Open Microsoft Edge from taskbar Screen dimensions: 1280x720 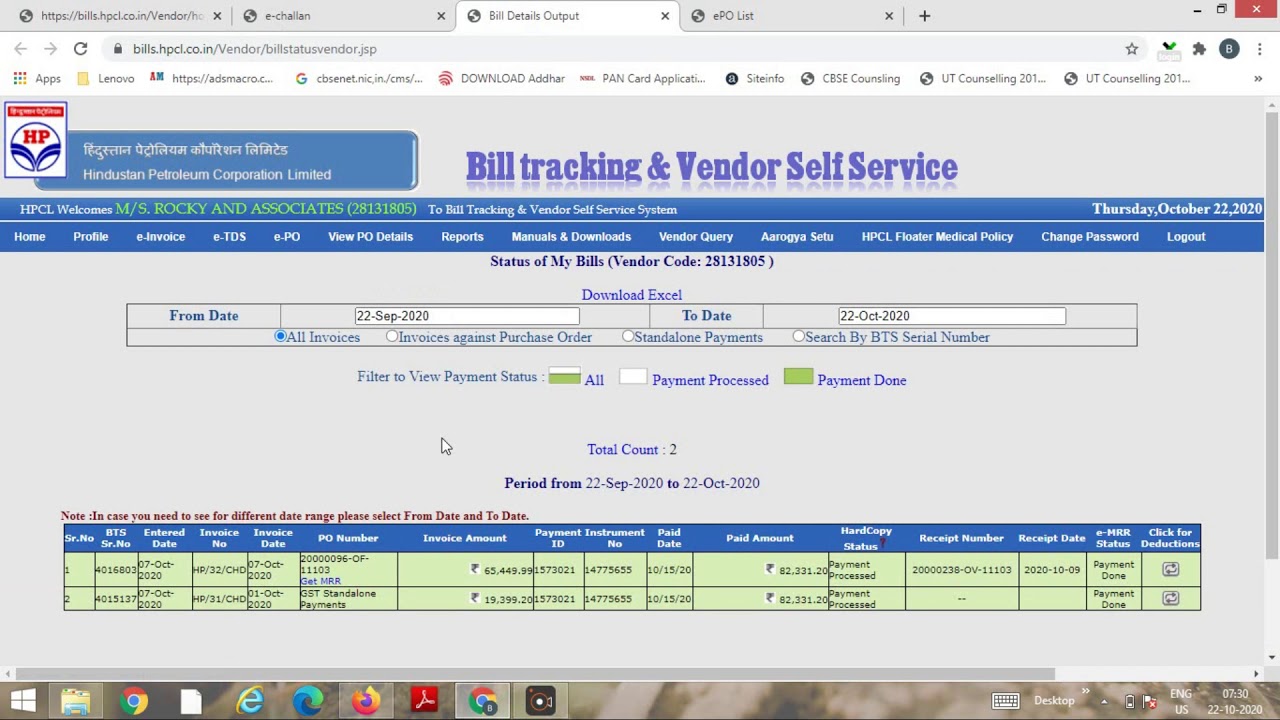pyautogui.click(x=307, y=700)
